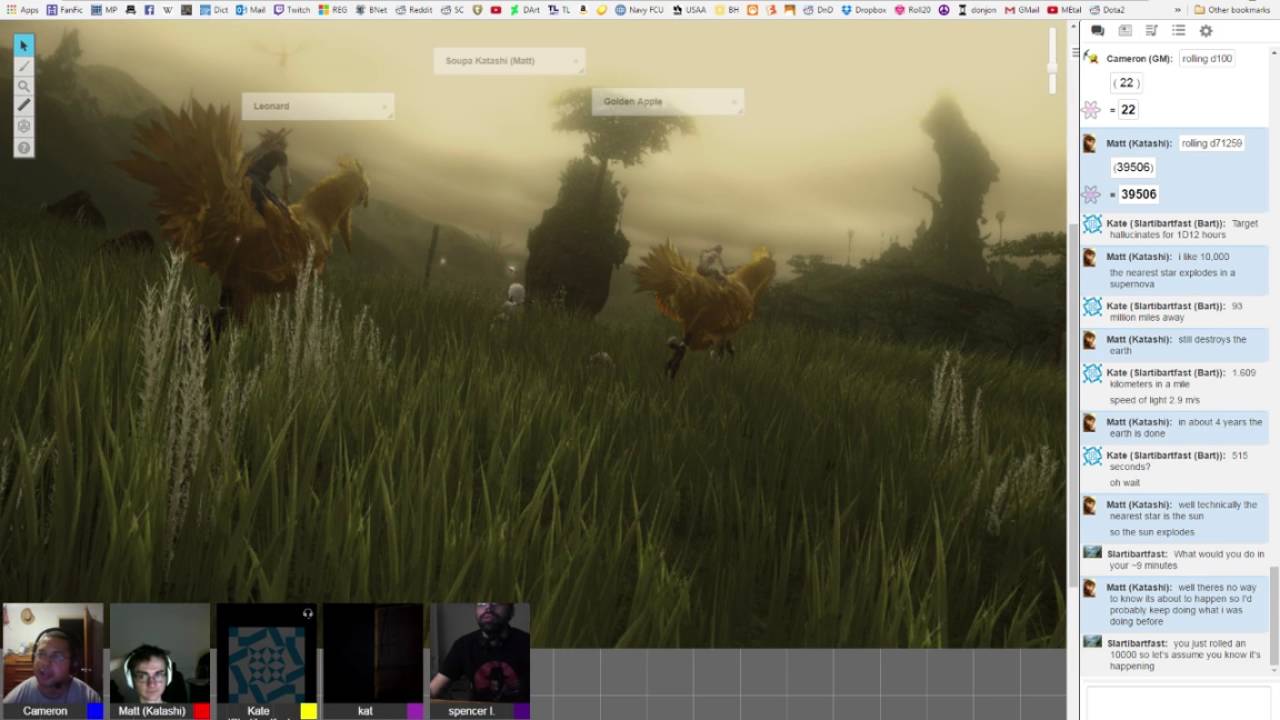Click the d100 roll result 22
This screenshot has width=1280, height=720.
coord(1128,110)
